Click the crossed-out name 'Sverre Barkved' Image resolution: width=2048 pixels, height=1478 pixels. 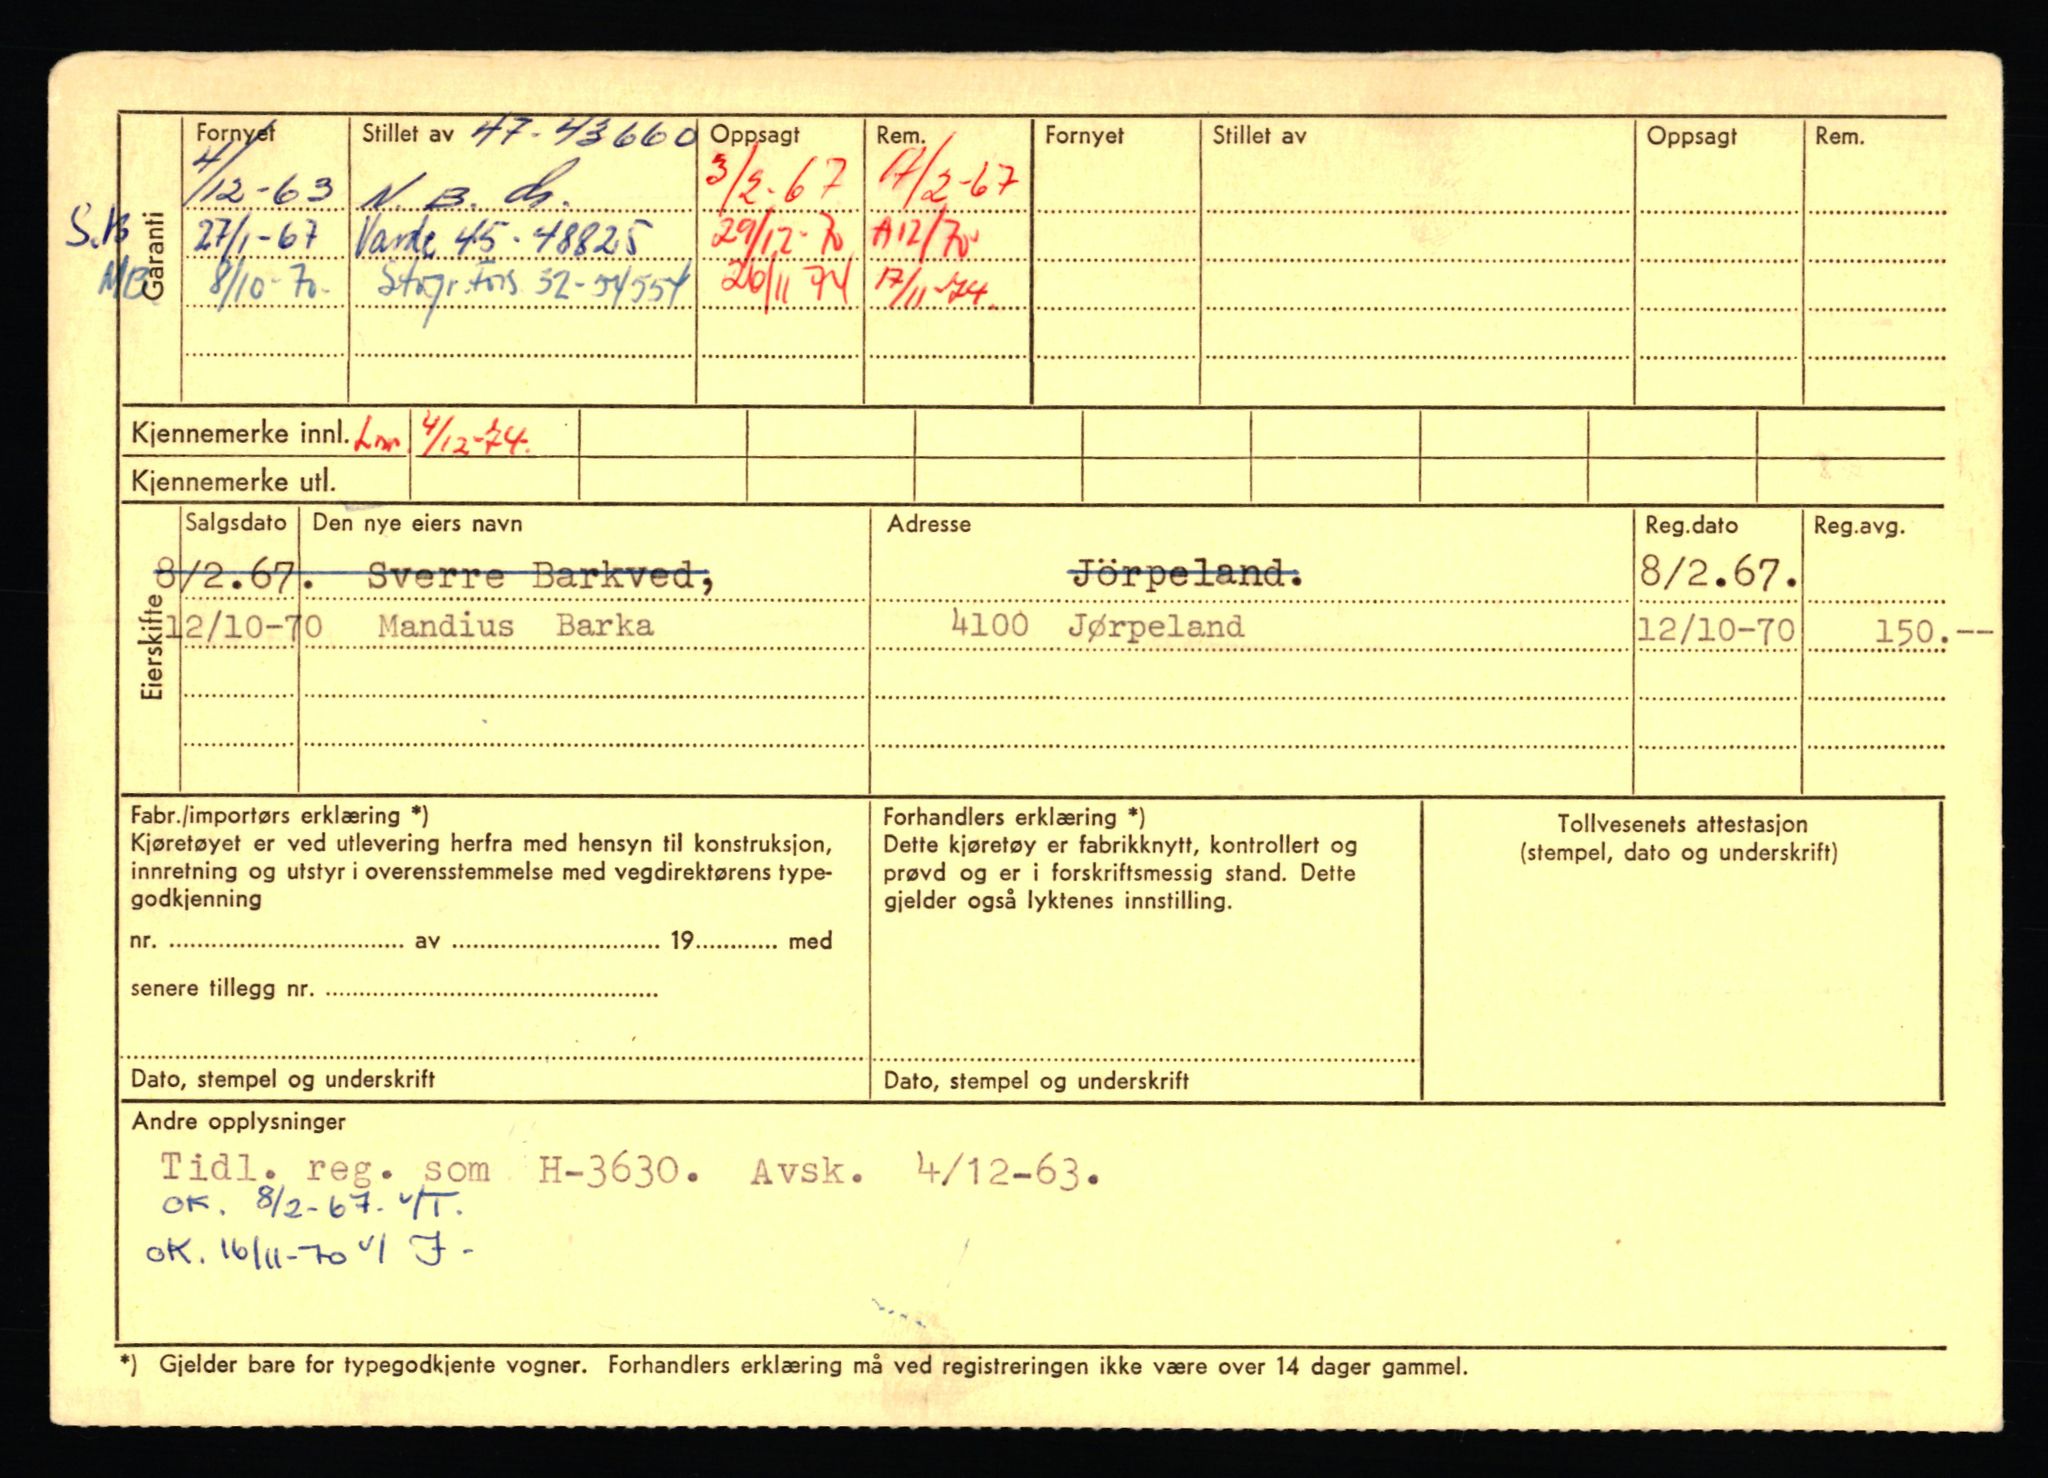click(x=538, y=576)
